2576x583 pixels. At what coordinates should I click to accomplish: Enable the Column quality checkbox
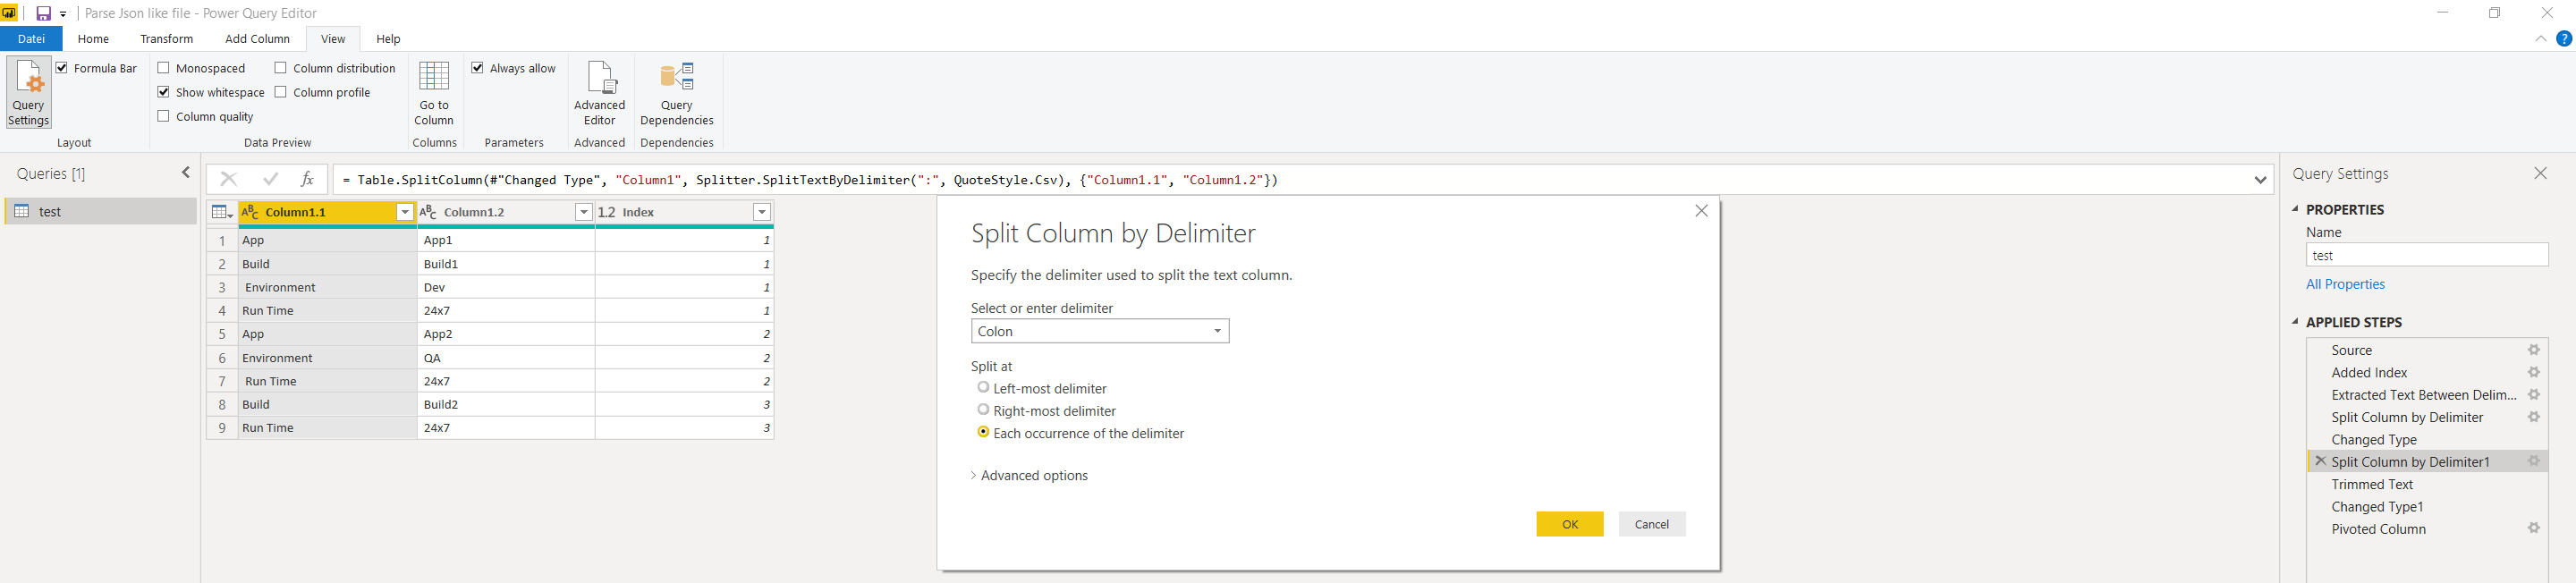point(164,116)
